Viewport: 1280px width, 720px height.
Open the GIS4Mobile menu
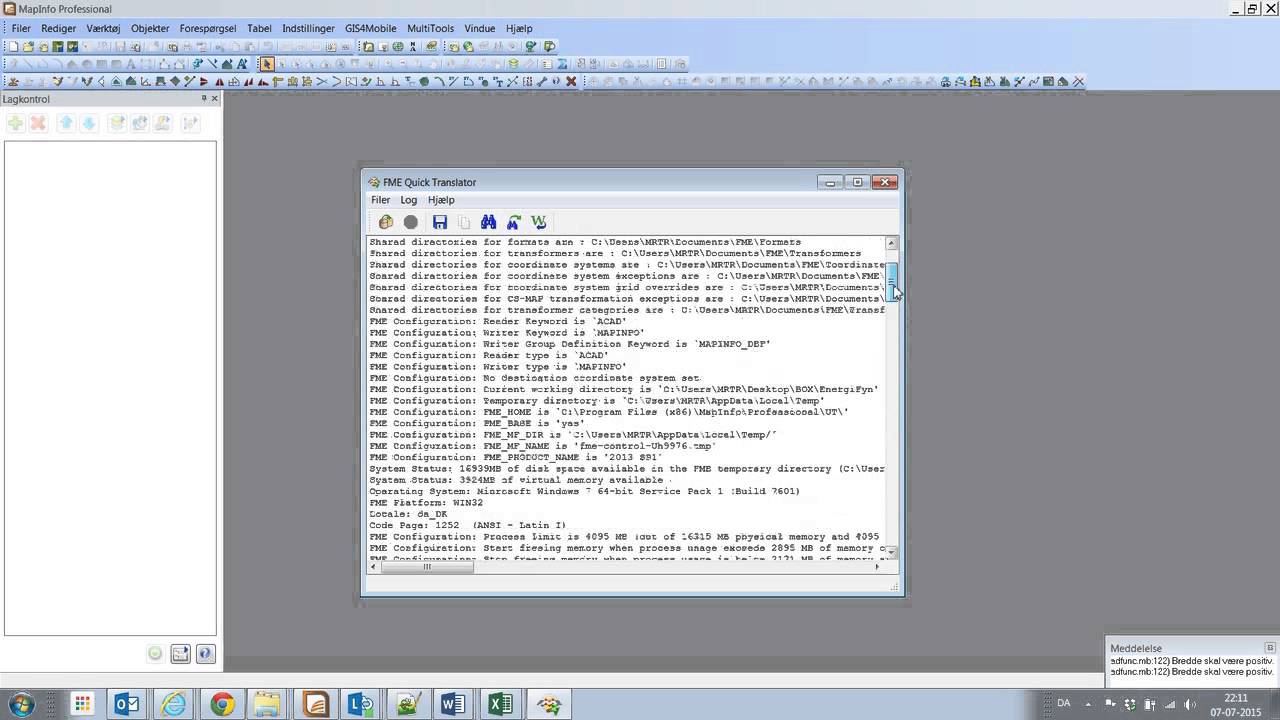370,28
